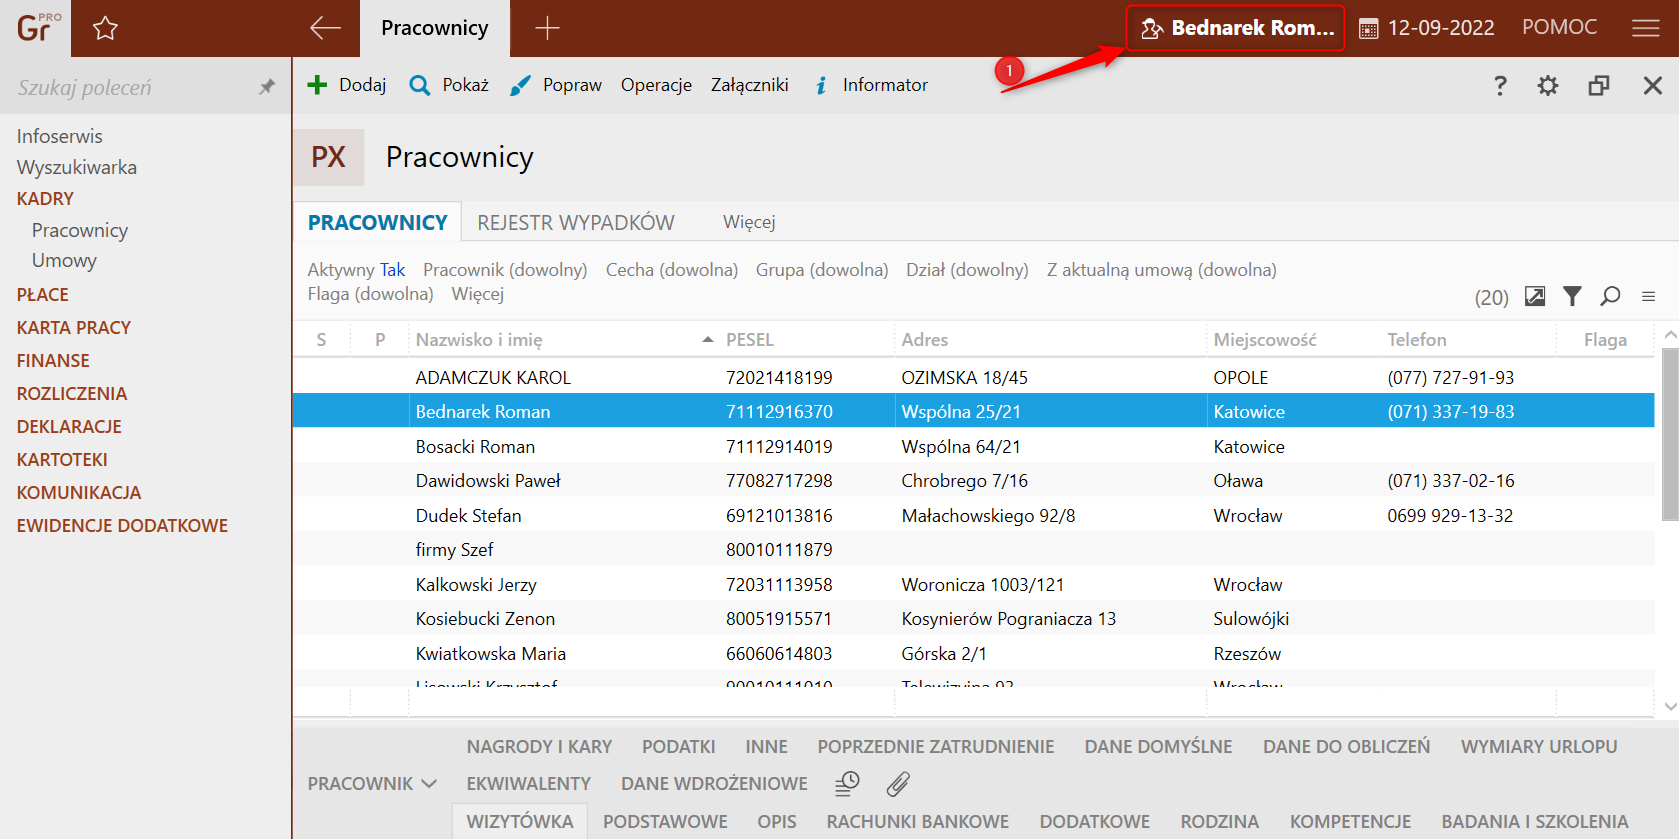The height and width of the screenshot is (839, 1679).
Task: Pin the command search panel
Action: tap(266, 87)
